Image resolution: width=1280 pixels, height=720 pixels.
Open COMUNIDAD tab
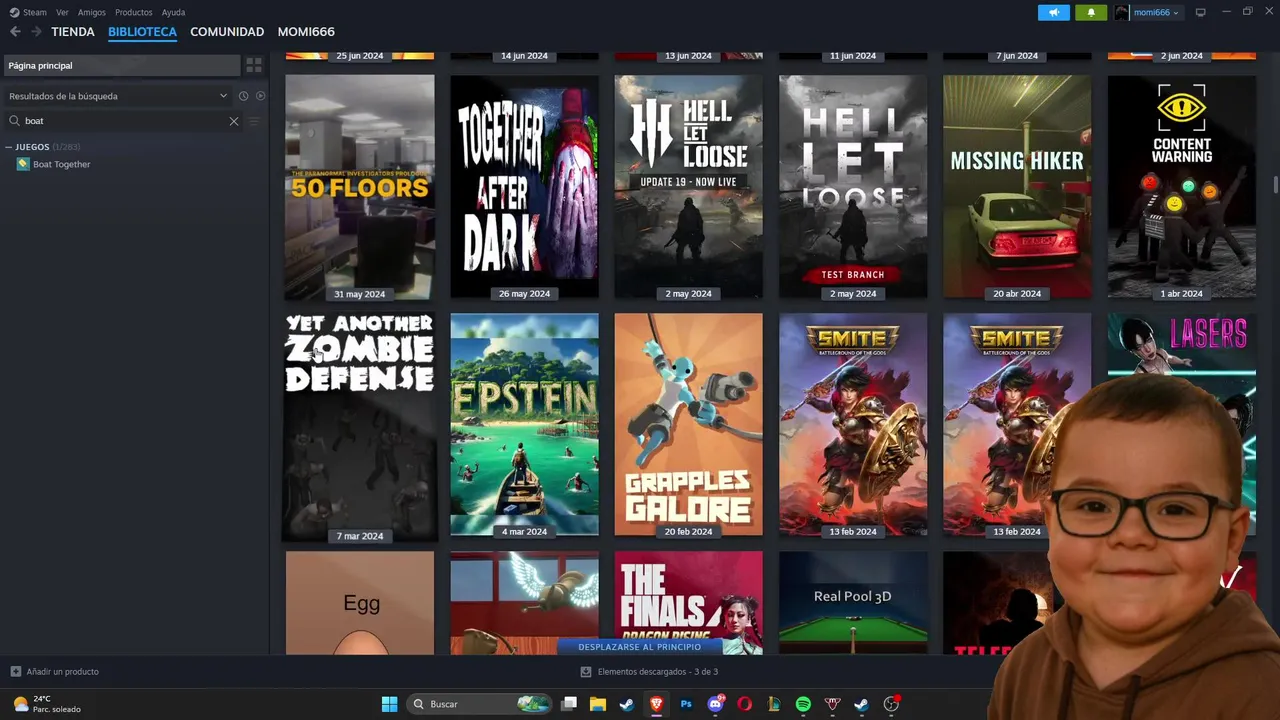(227, 32)
